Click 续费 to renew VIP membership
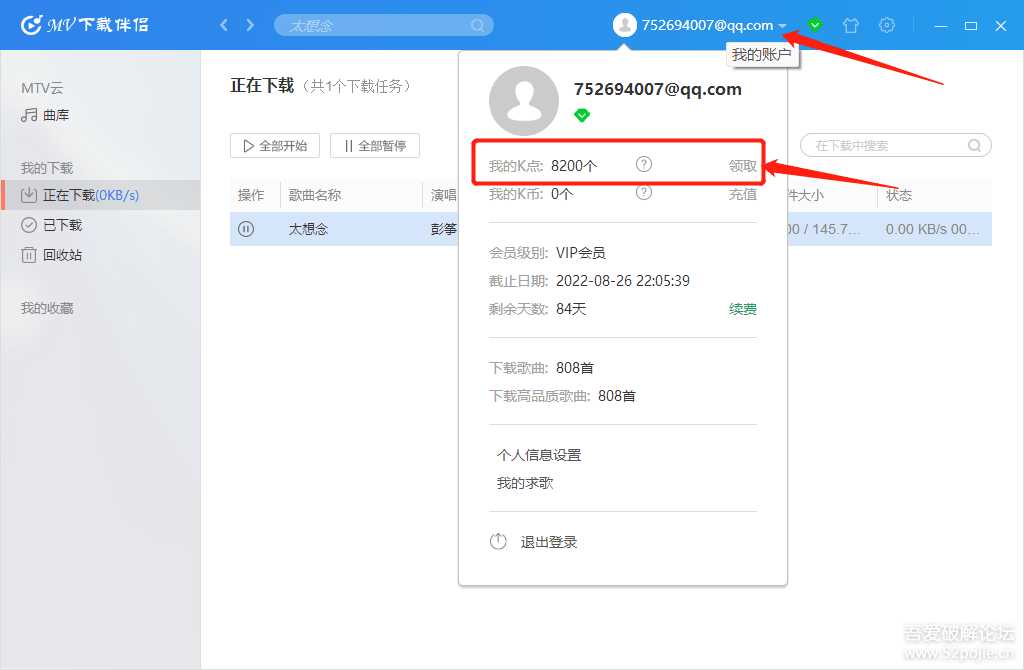The width and height of the screenshot is (1024, 670). coord(741,309)
